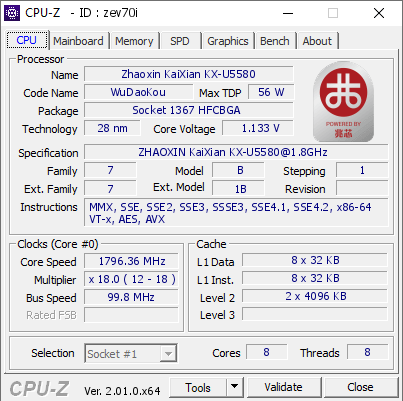
Task: Click the Family value 7
Action: click(110, 170)
